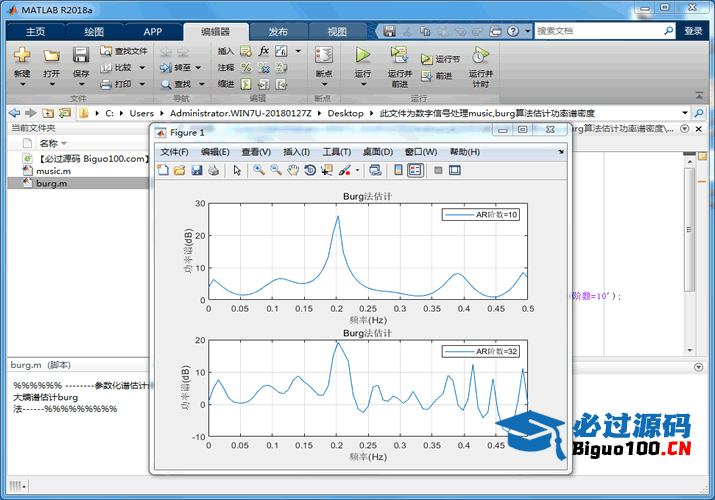Expand the Print (打印) dropdown in the ribbon

[x=141, y=84]
